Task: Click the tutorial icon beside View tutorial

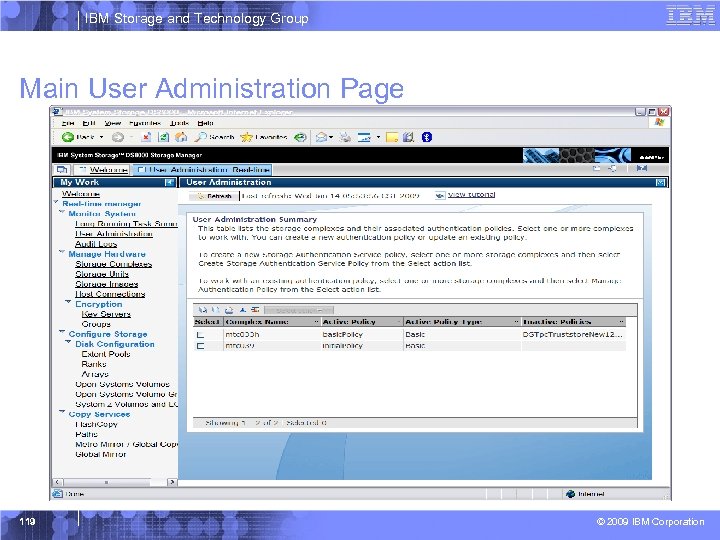Action: point(440,196)
